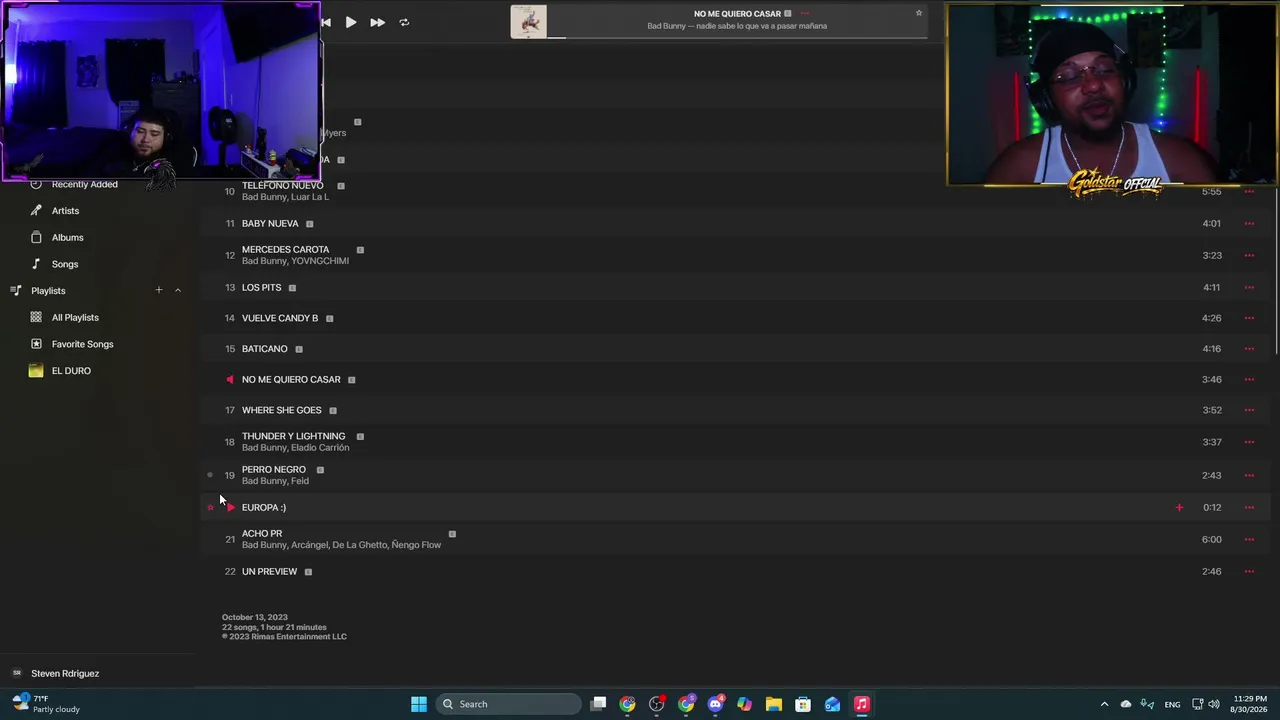Open Recently Added in the sidebar

84,184
